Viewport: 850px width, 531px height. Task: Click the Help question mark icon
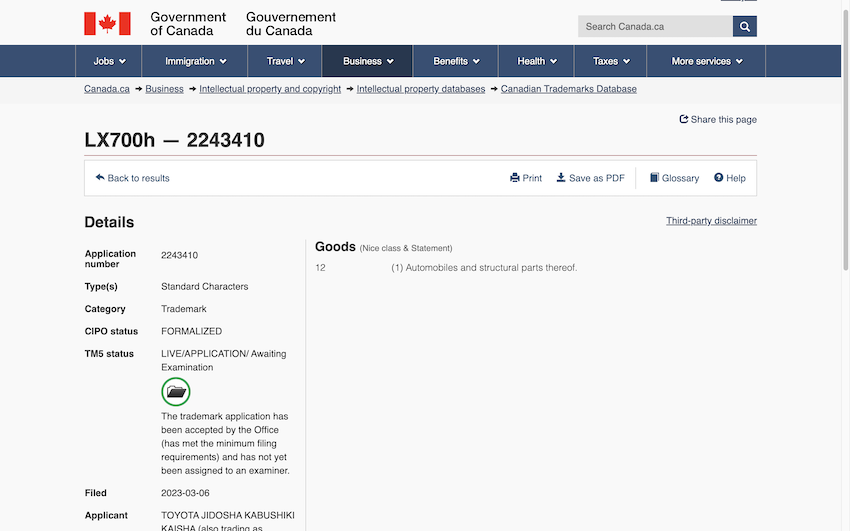pos(718,178)
